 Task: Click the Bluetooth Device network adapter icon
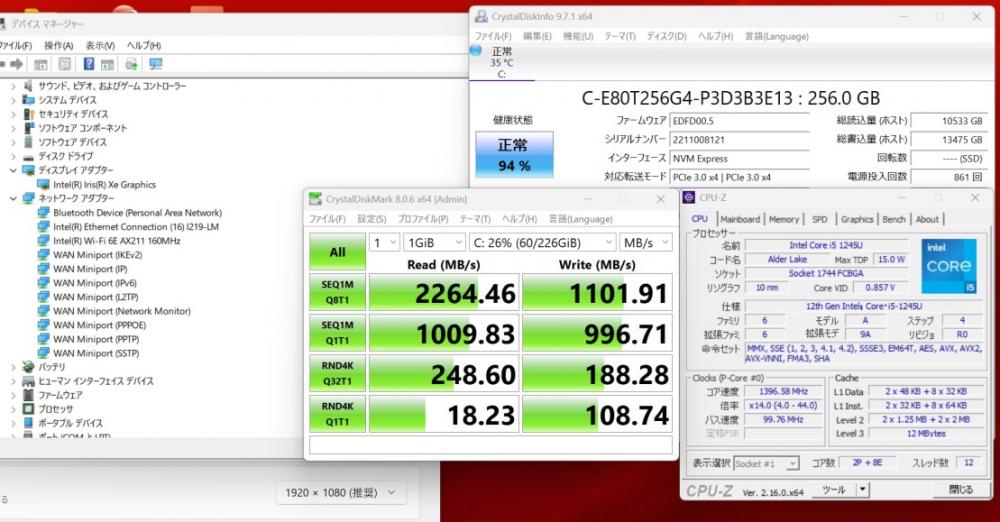click(x=43, y=213)
